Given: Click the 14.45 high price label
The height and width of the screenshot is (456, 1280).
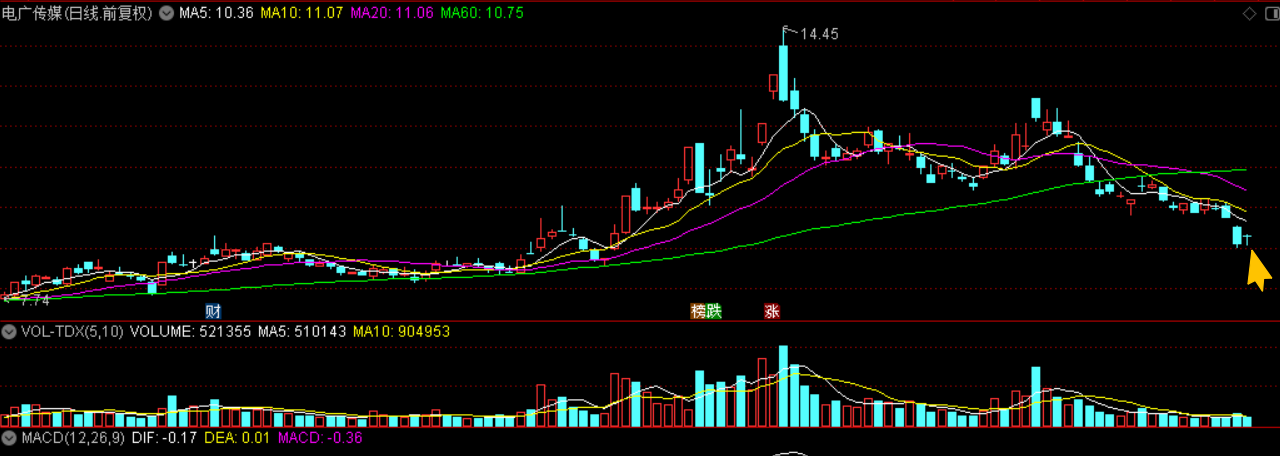Looking at the screenshot, I should 819,34.
